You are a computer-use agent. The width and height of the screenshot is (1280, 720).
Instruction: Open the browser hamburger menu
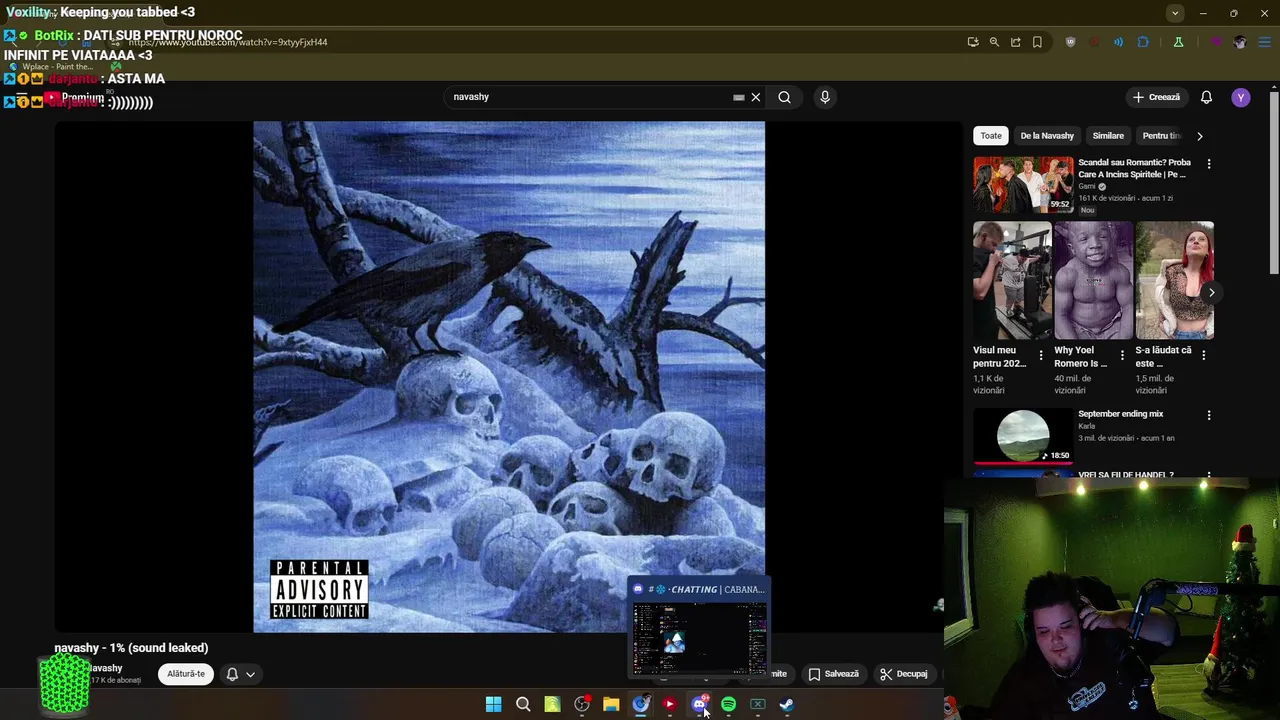click(1265, 42)
